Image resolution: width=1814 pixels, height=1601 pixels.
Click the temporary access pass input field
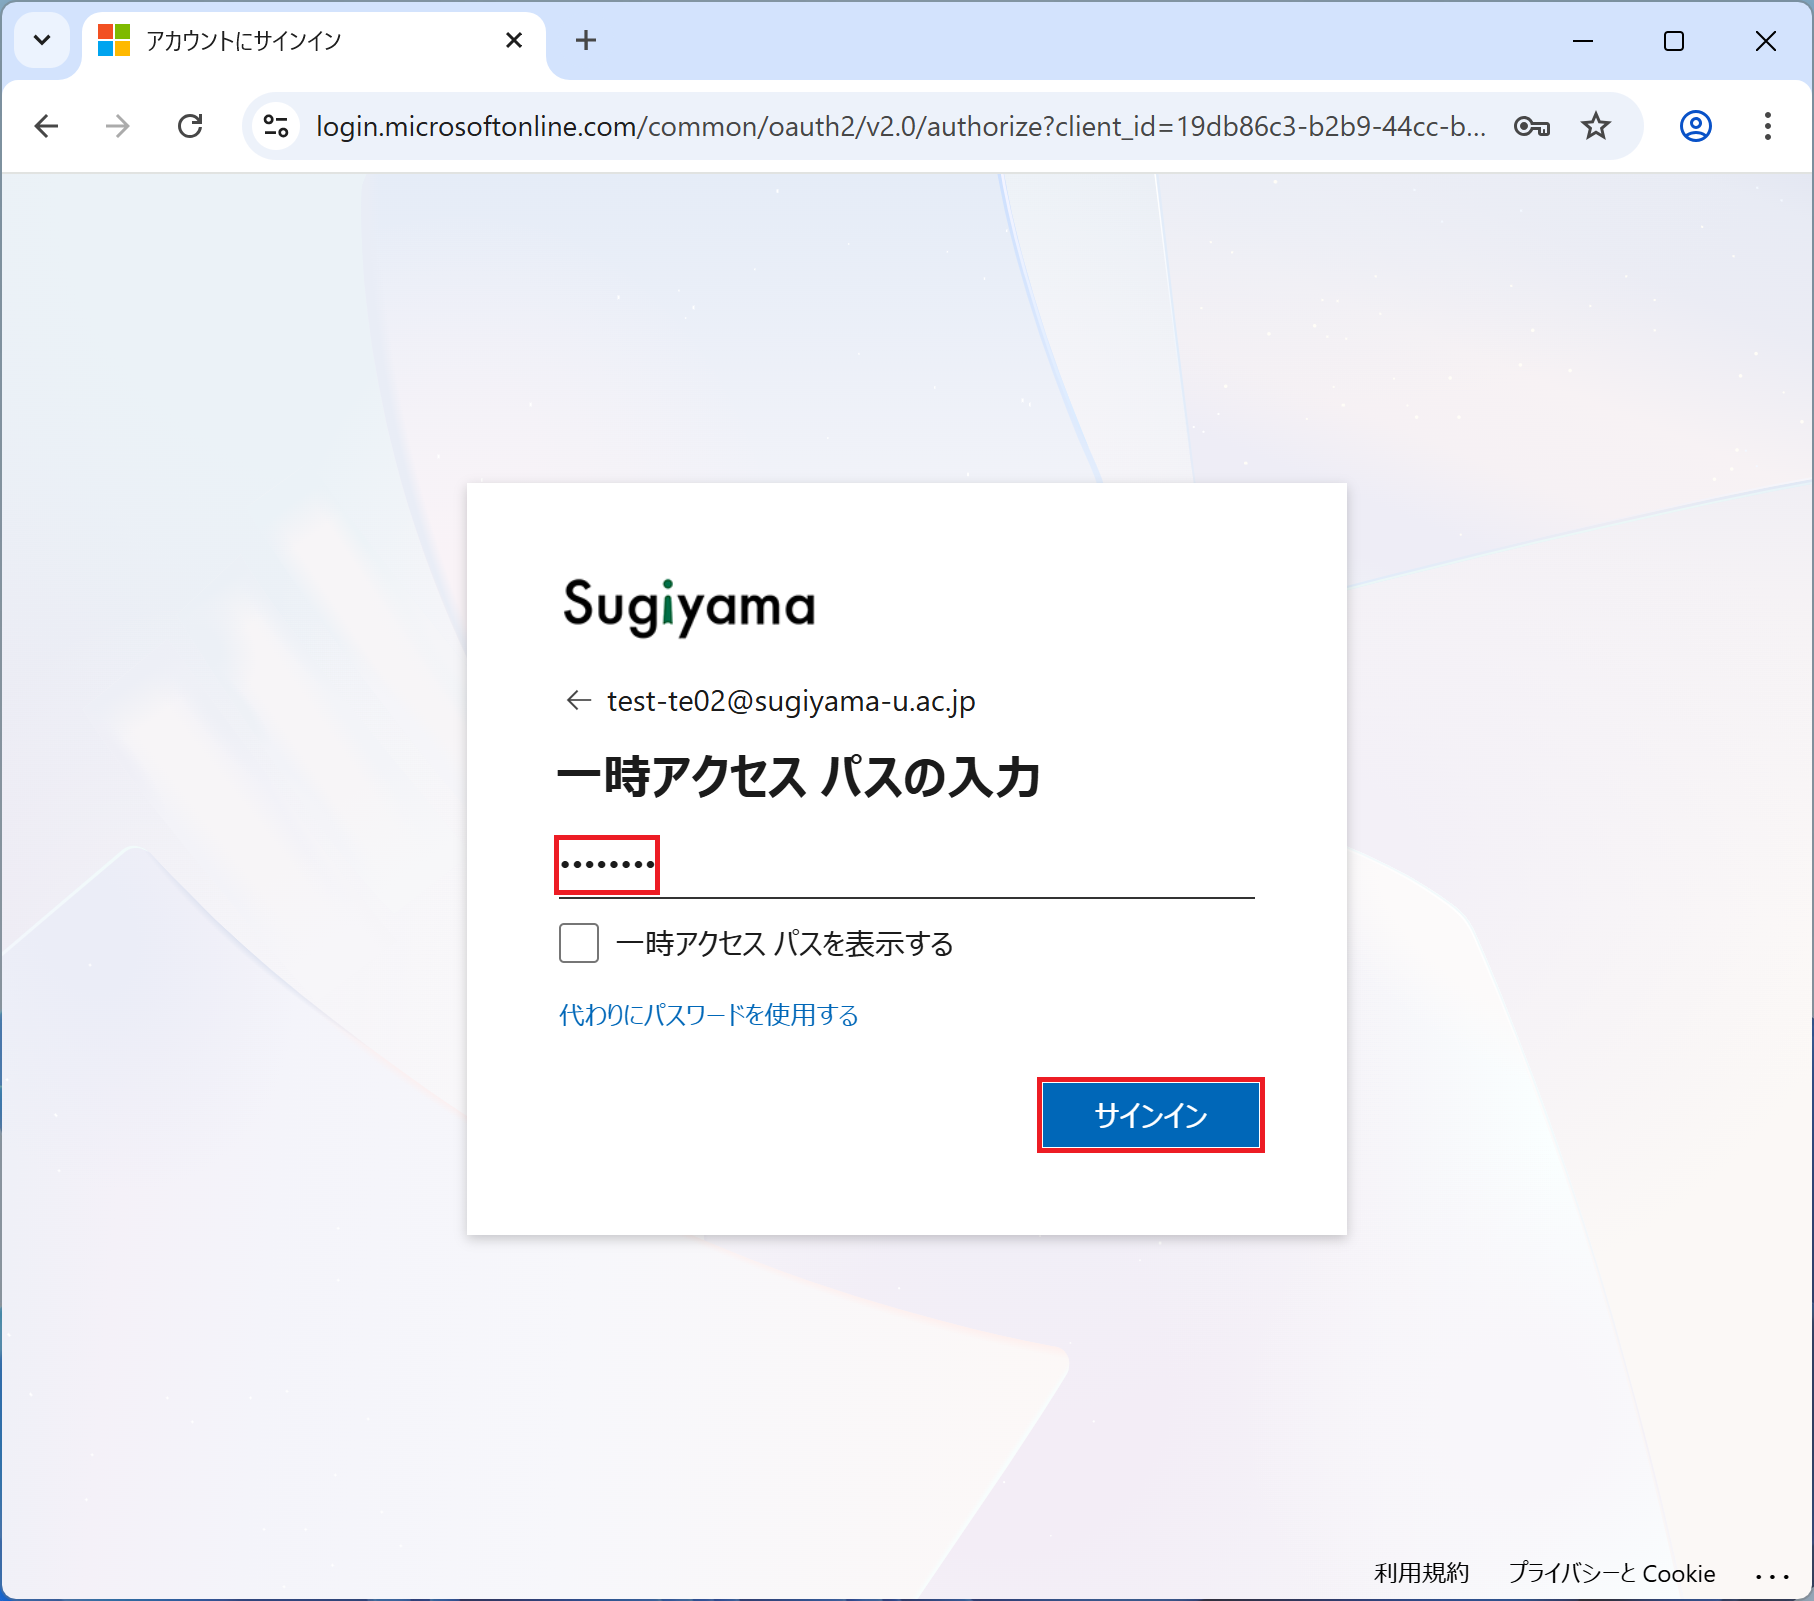pyautogui.click(x=905, y=866)
